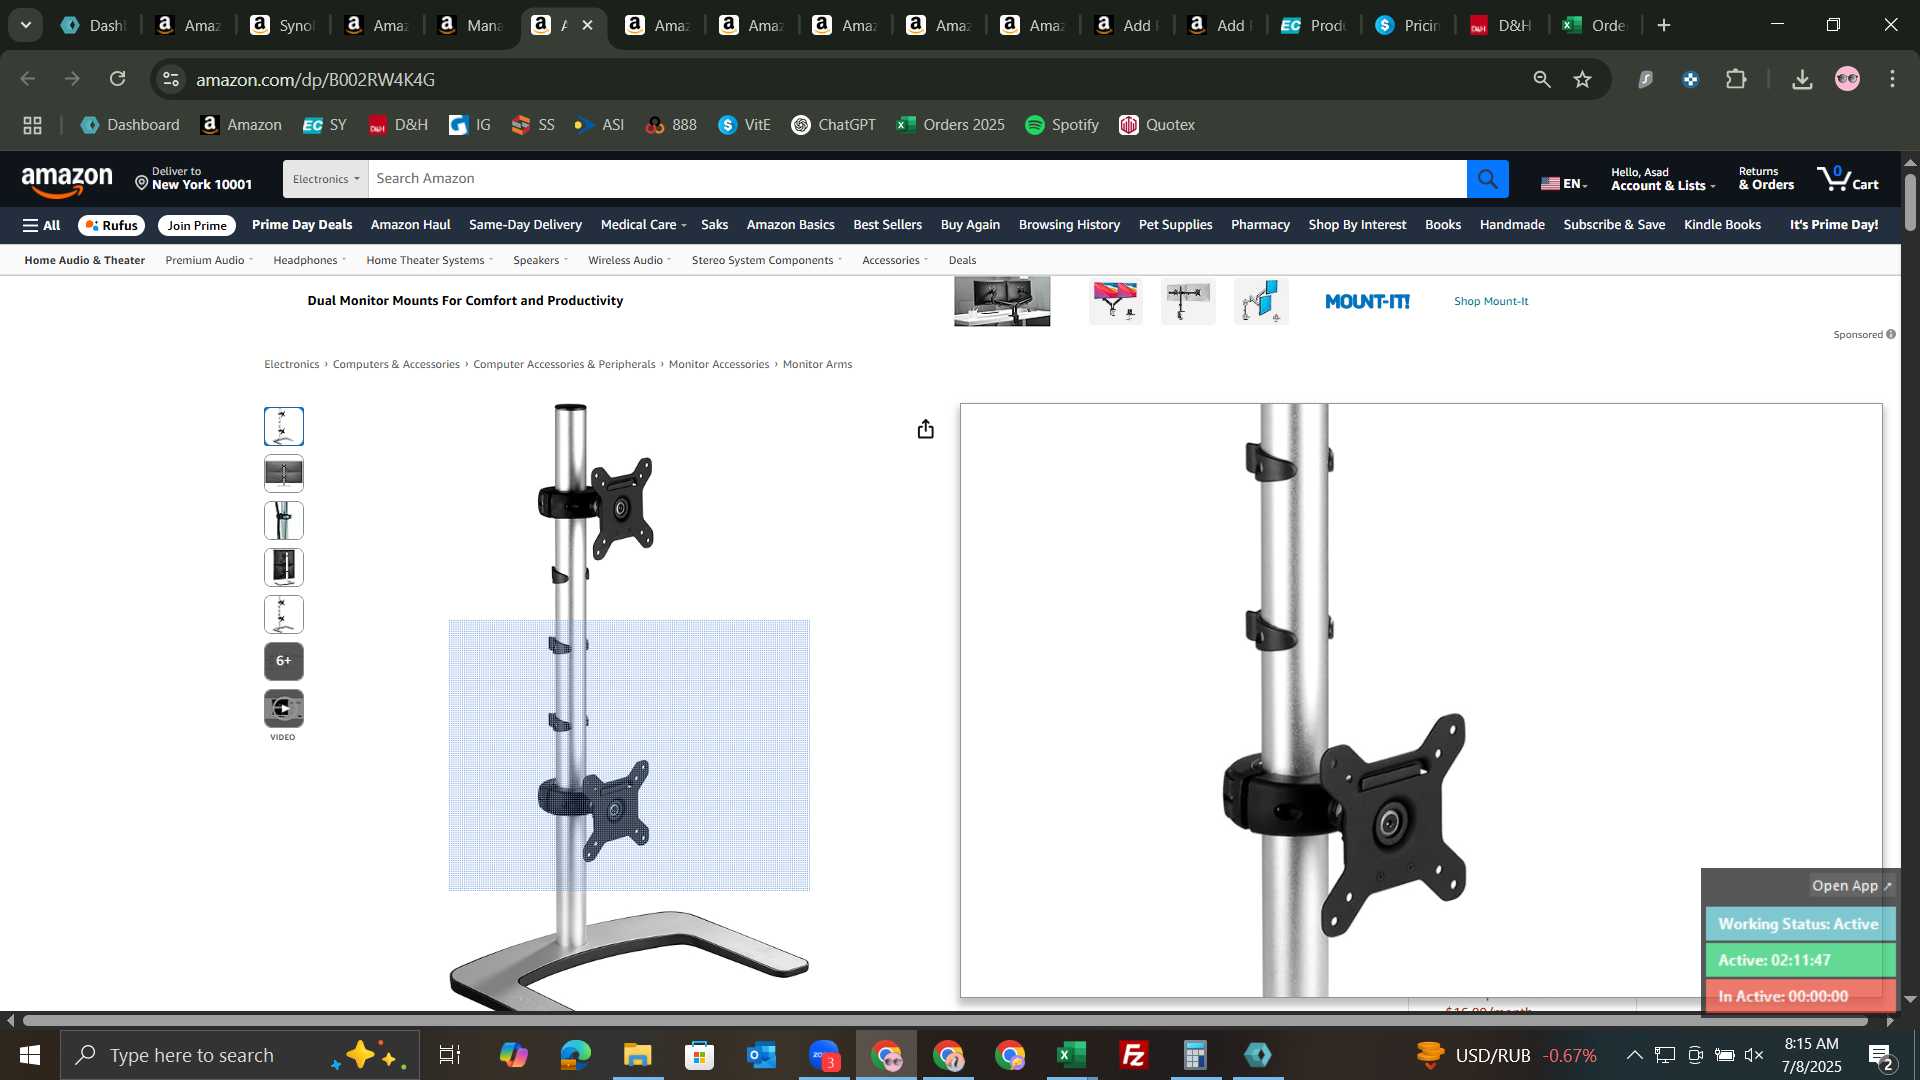Open ChatGPT bookmark
The height and width of the screenshot is (1080, 1920).
(x=833, y=125)
